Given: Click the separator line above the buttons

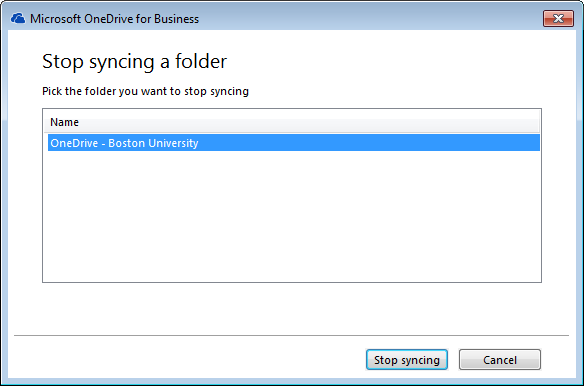Looking at the screenshot, I should point(291,335).
